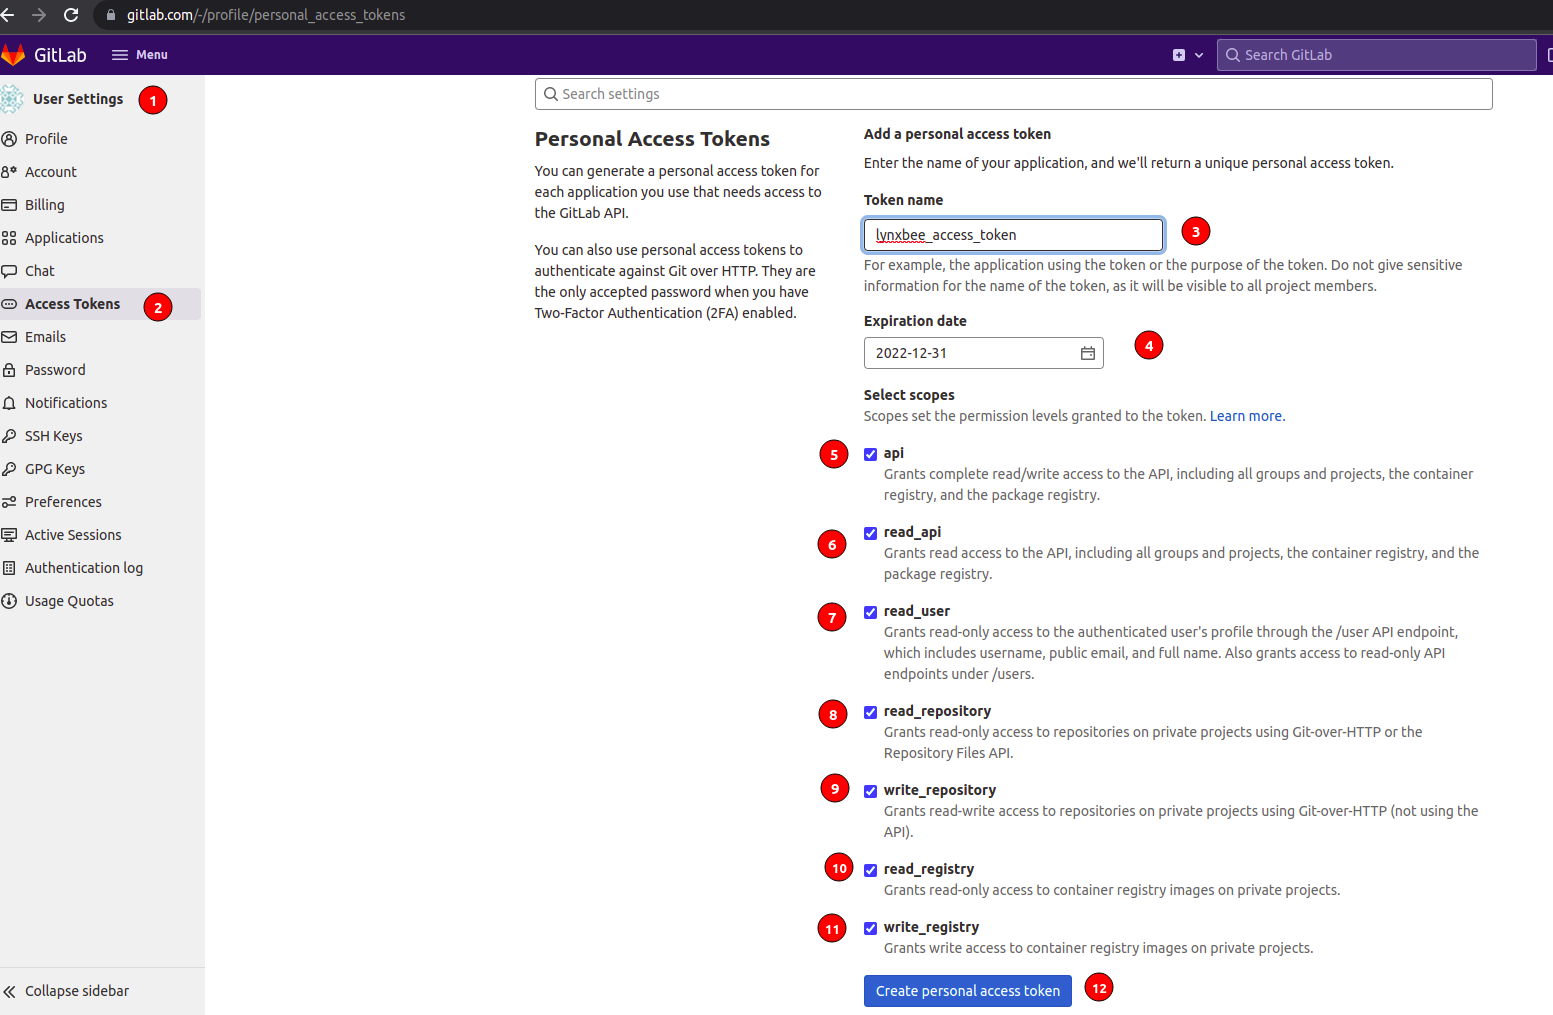Uncheck the write_registry scope checkbox

point(870,928)
